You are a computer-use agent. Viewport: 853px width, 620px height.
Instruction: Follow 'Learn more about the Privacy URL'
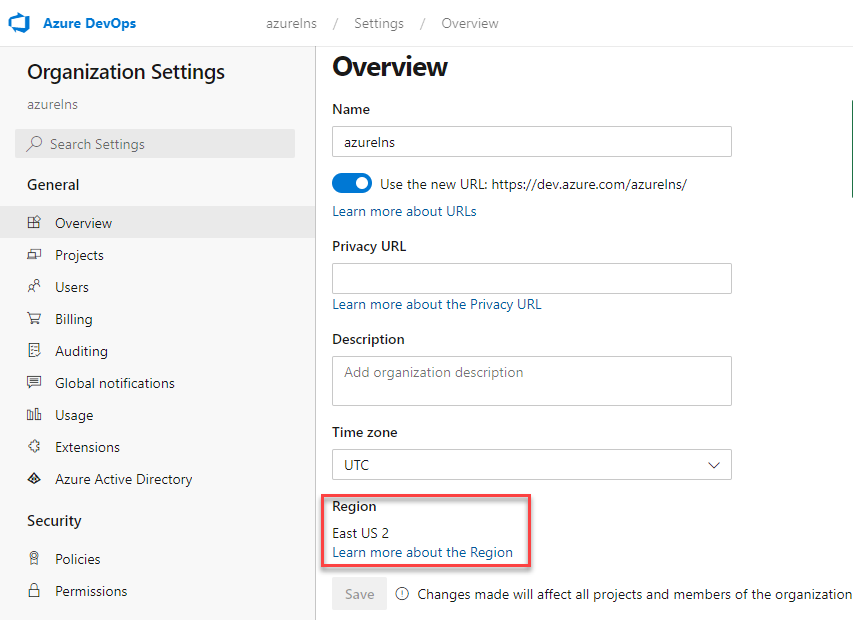click(x=436, y=304)
